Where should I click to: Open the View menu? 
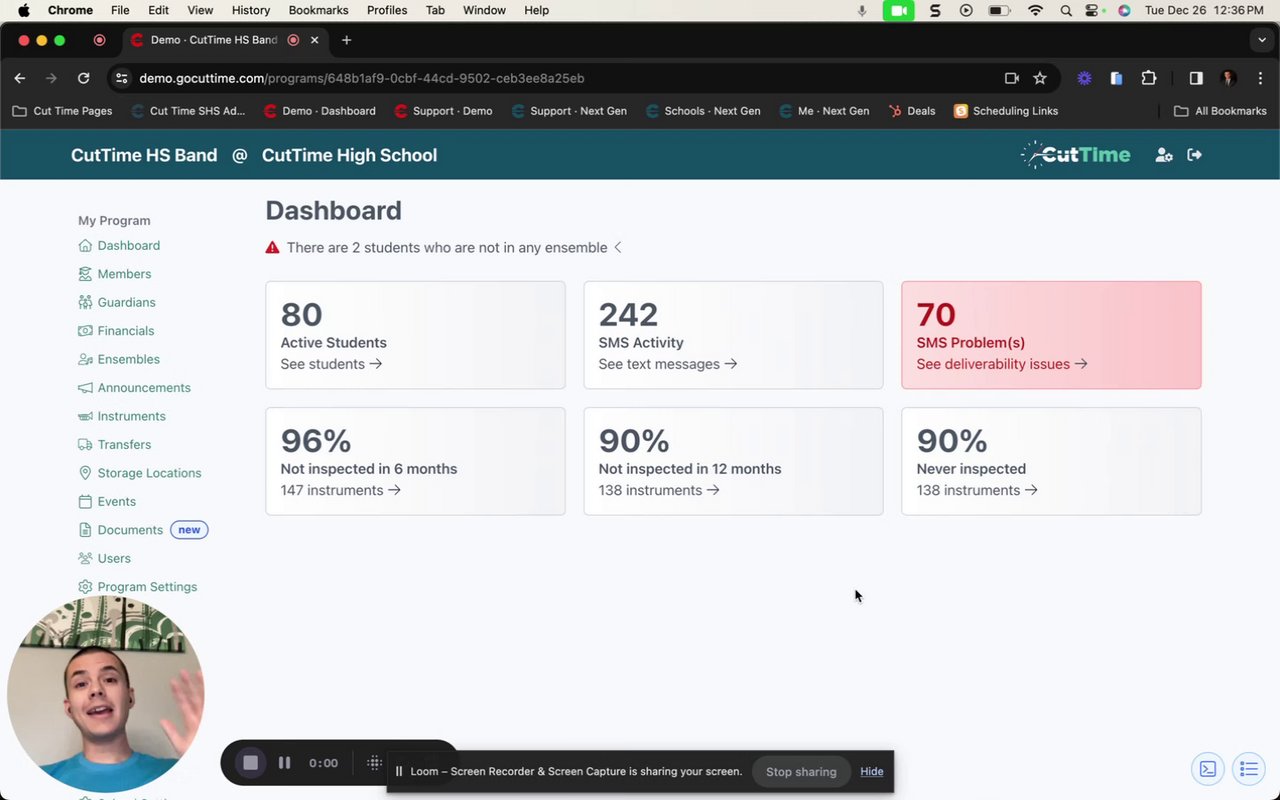point(200,10)
